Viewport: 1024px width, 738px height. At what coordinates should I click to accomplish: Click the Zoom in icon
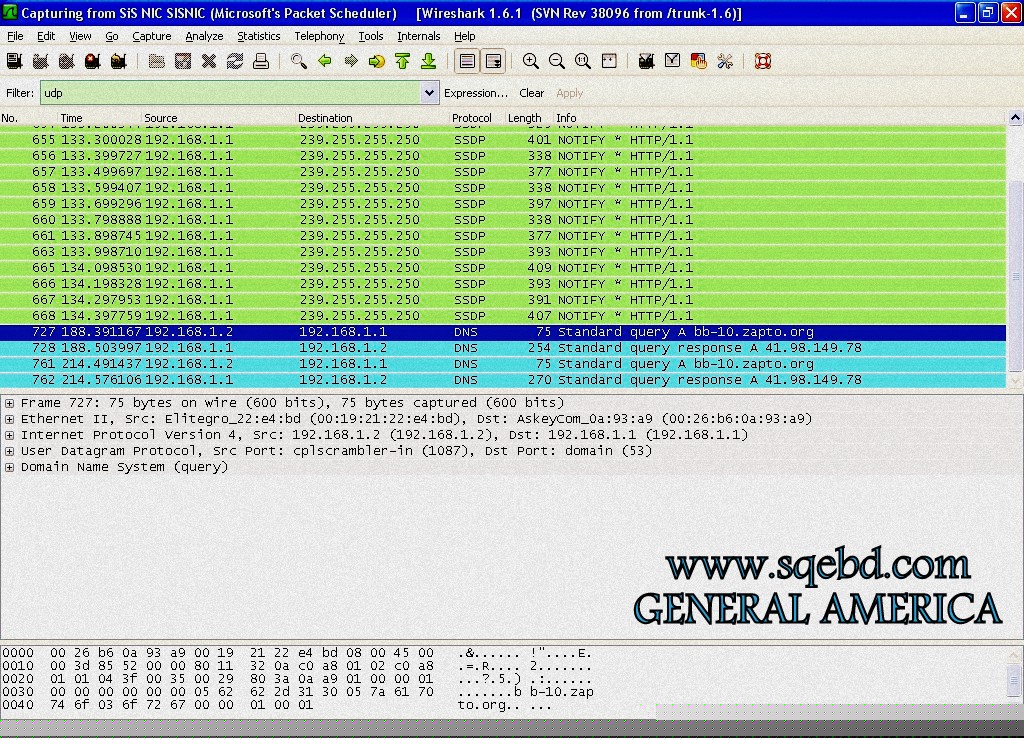pos(531,62)
